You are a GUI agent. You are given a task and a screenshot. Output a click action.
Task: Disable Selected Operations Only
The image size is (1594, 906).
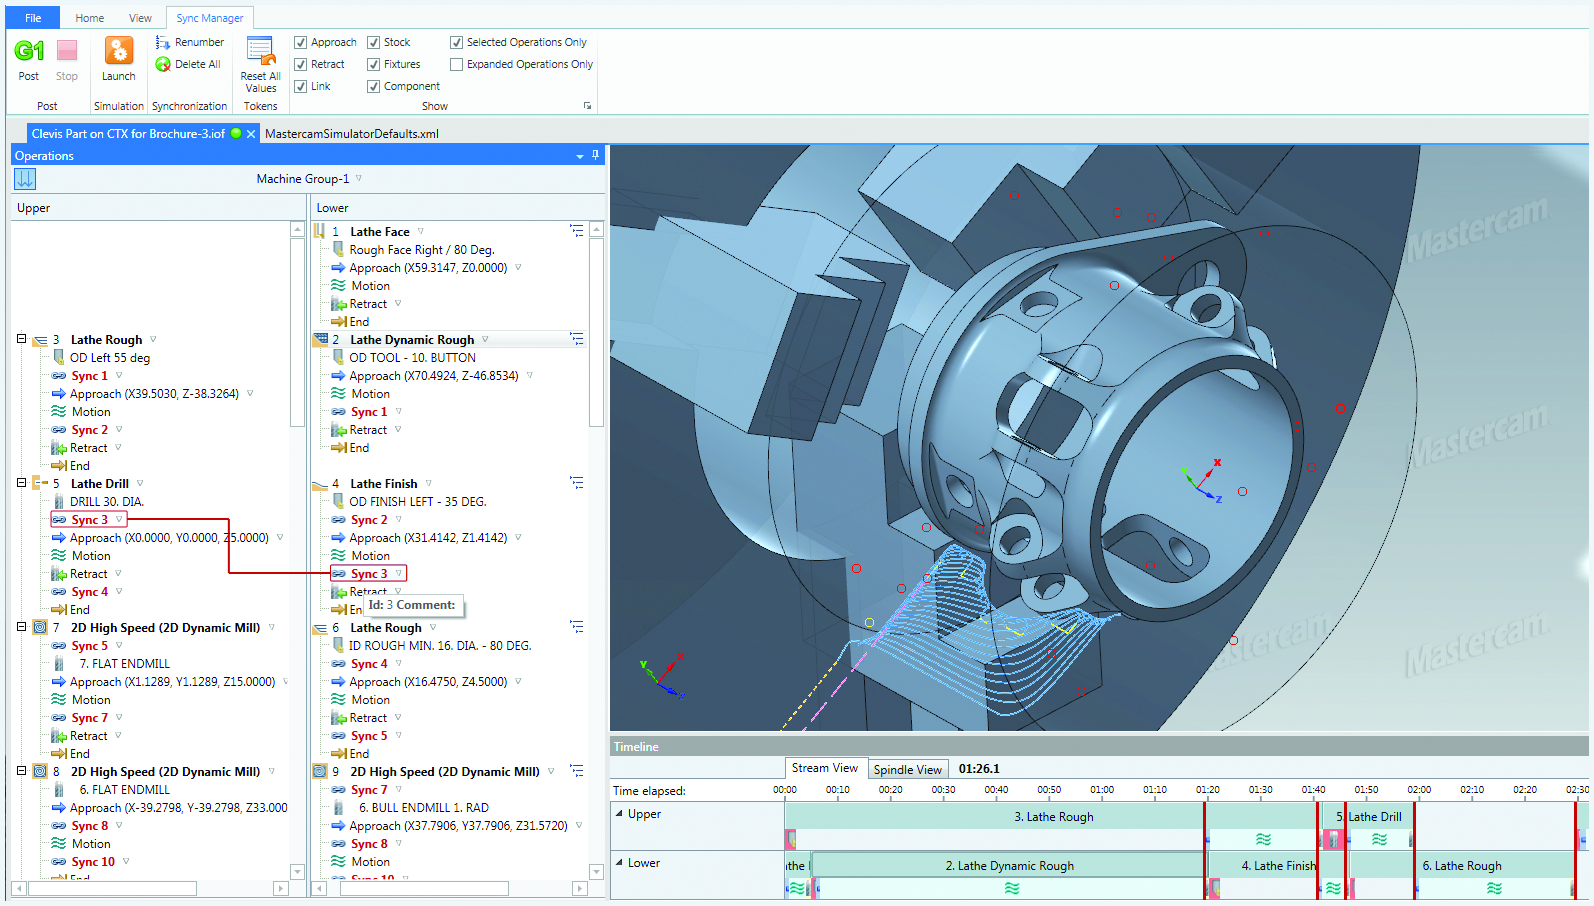click(x=456, y=42)
